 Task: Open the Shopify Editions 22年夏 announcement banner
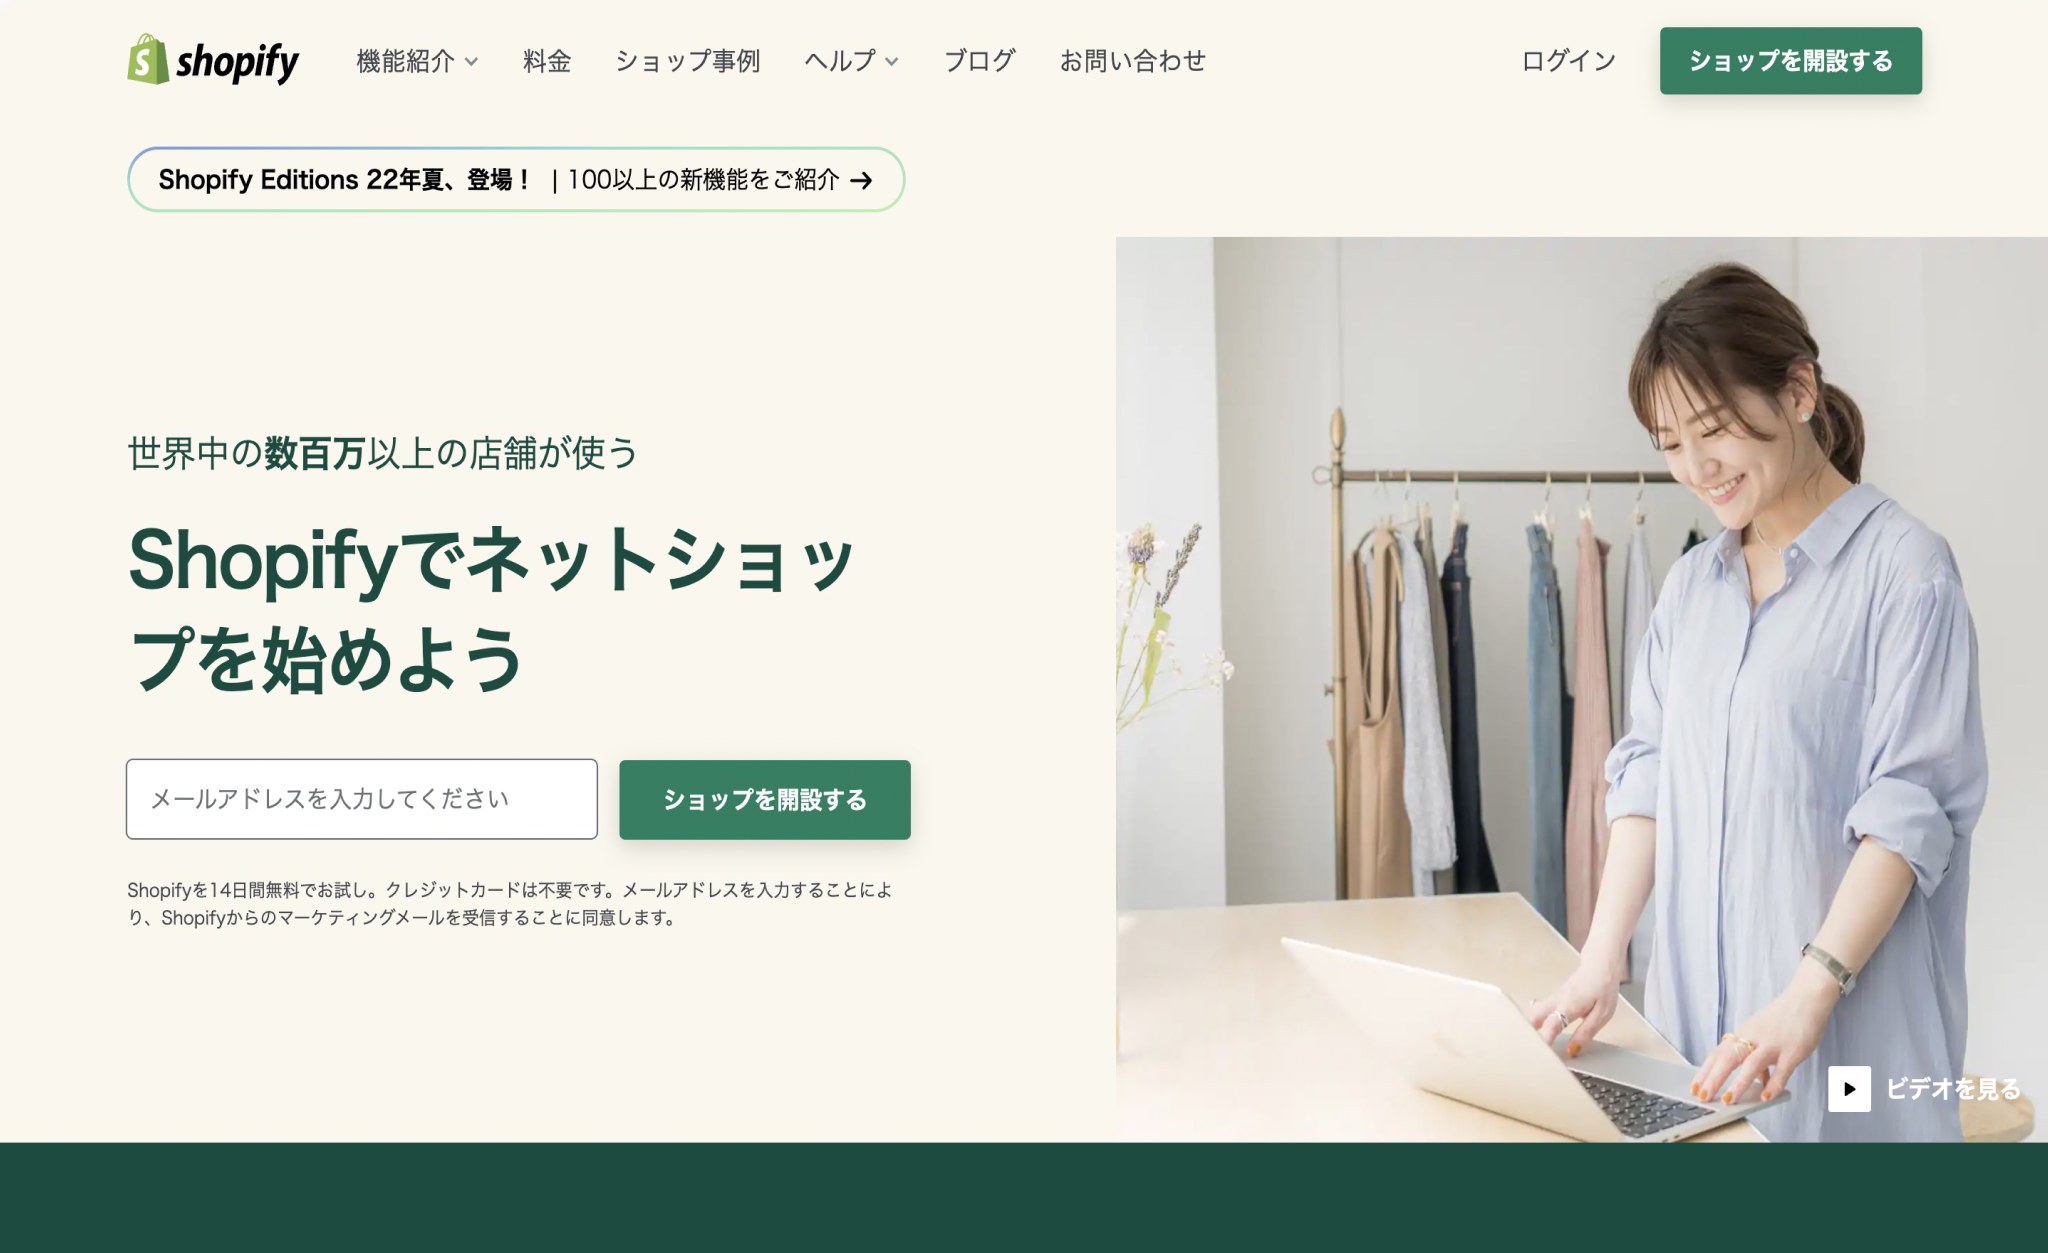click(x=516, y=180)
